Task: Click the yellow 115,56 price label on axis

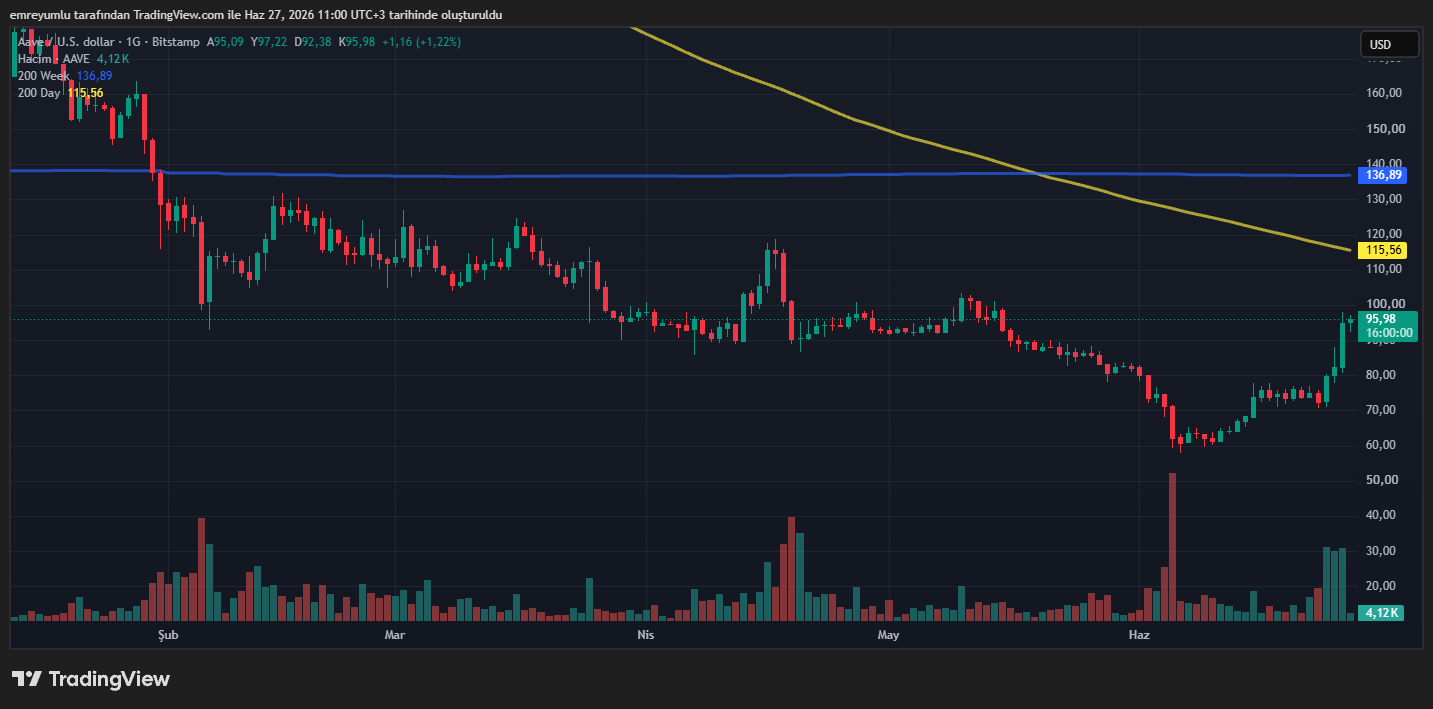Action: pyautogui.click(x=1382, y=250)
